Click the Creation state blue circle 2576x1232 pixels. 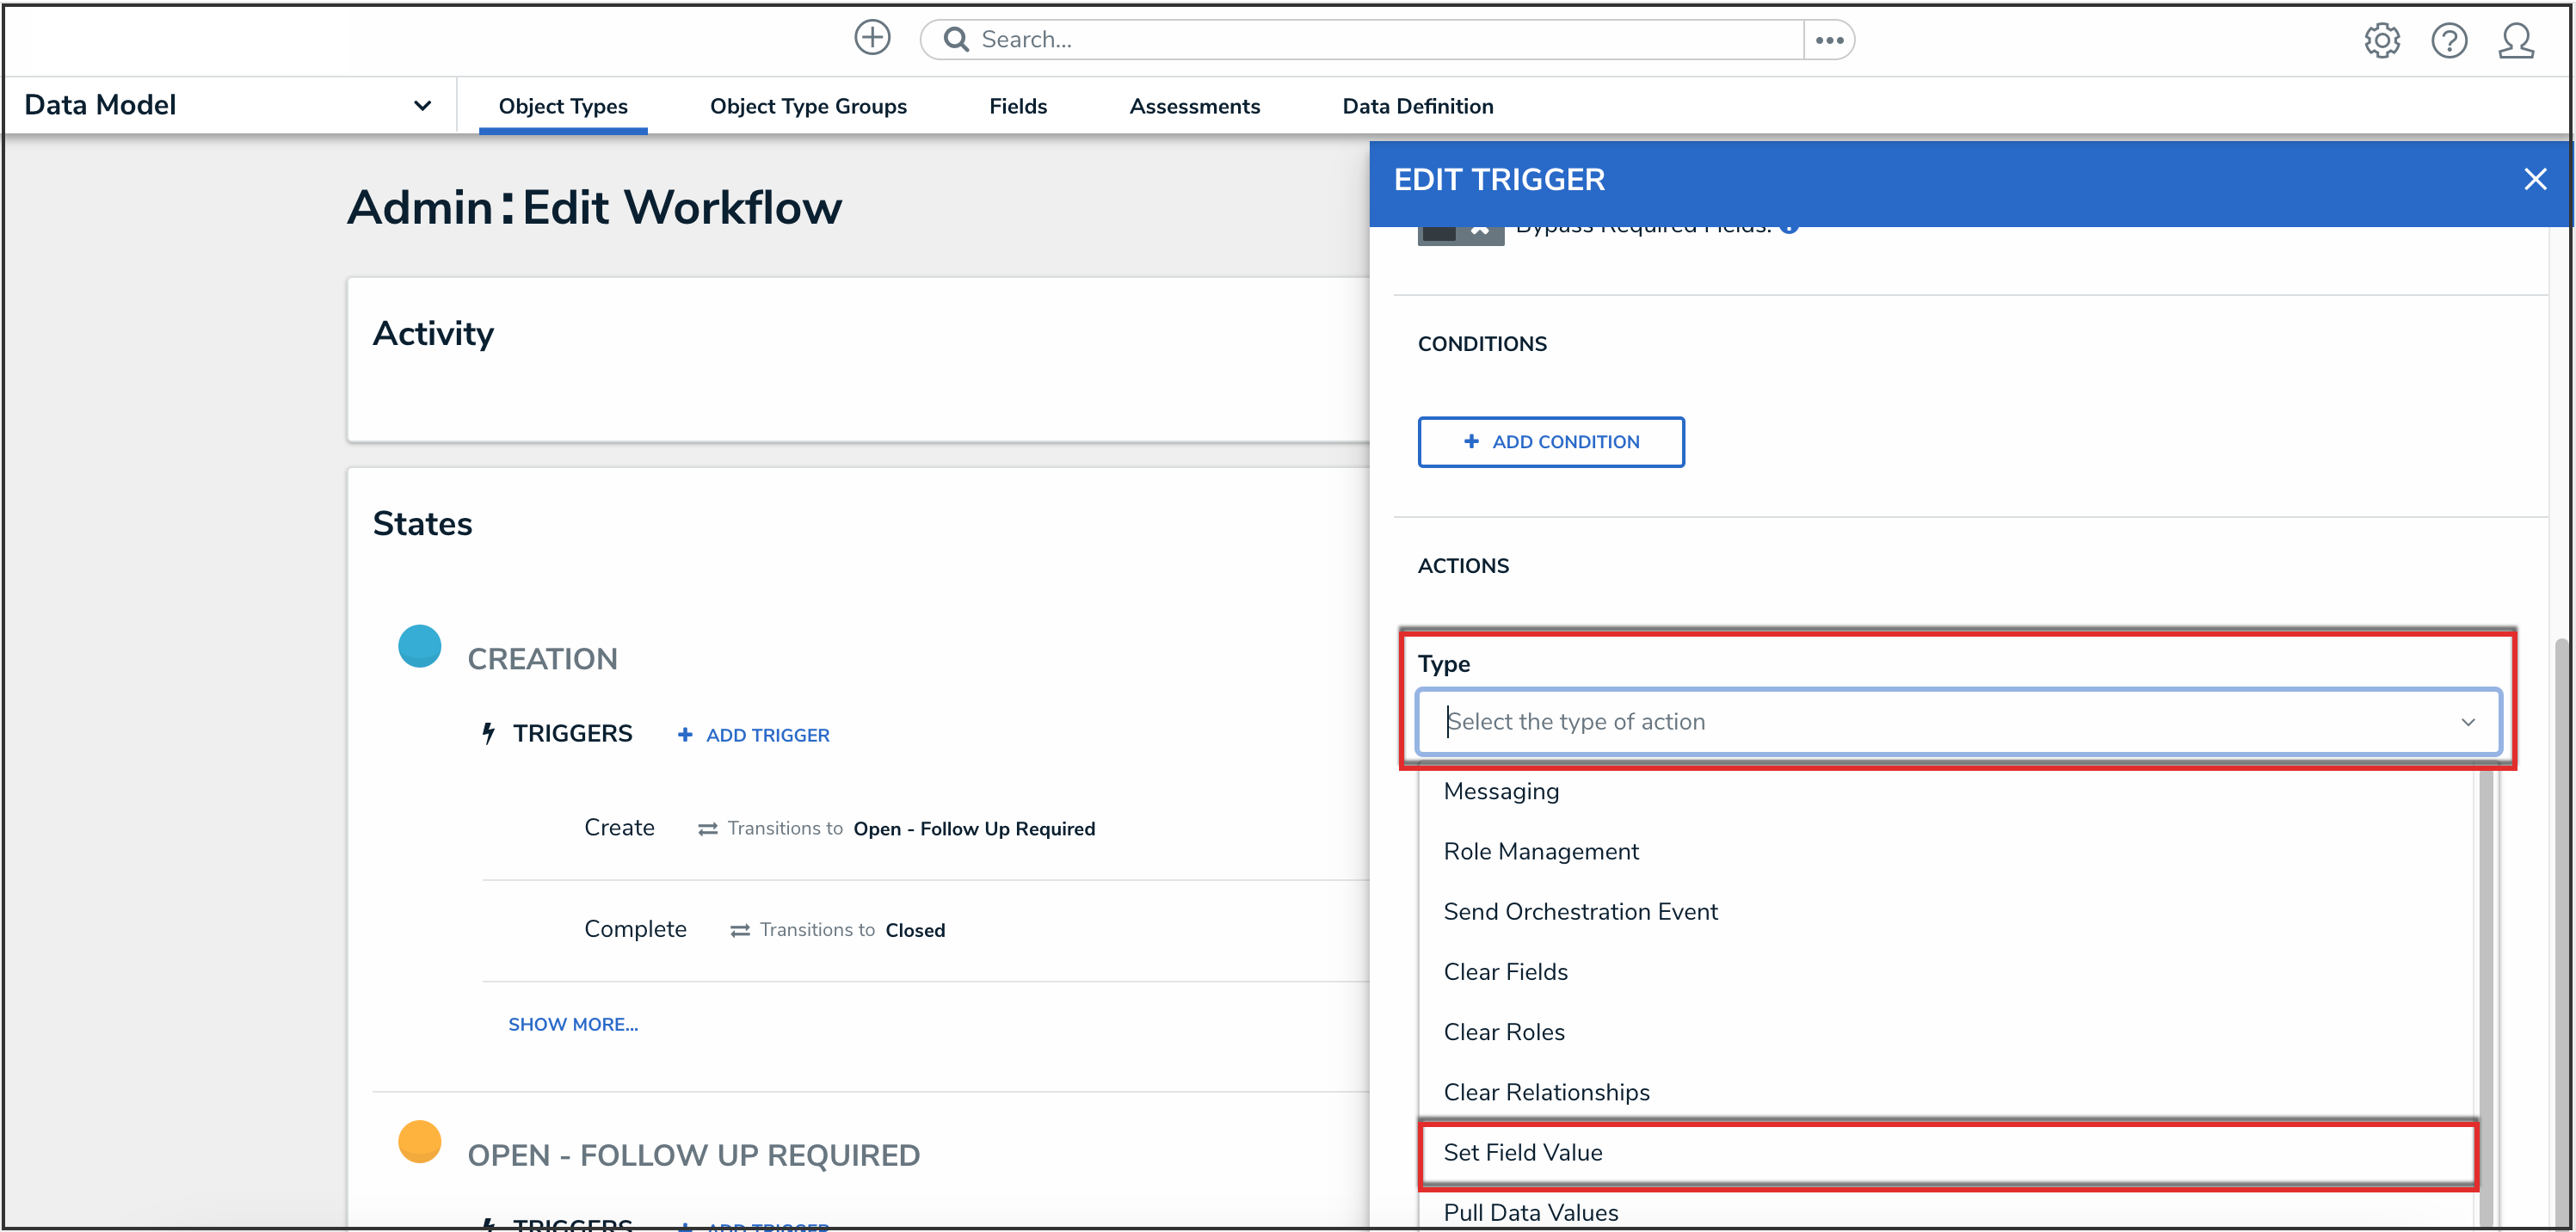419,646
